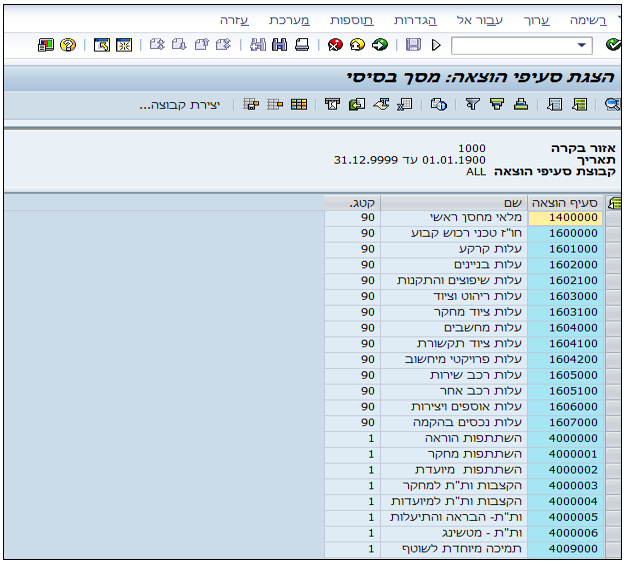Click the Generate Shortcut icon
This screenshot has width=627, height=564.
point(102,44)
